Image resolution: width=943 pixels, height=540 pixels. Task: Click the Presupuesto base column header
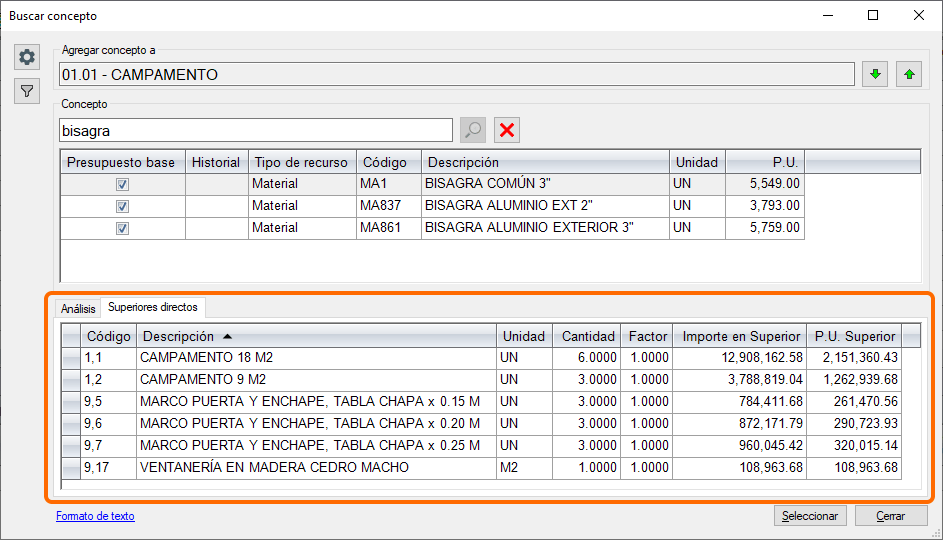[123, 162]
